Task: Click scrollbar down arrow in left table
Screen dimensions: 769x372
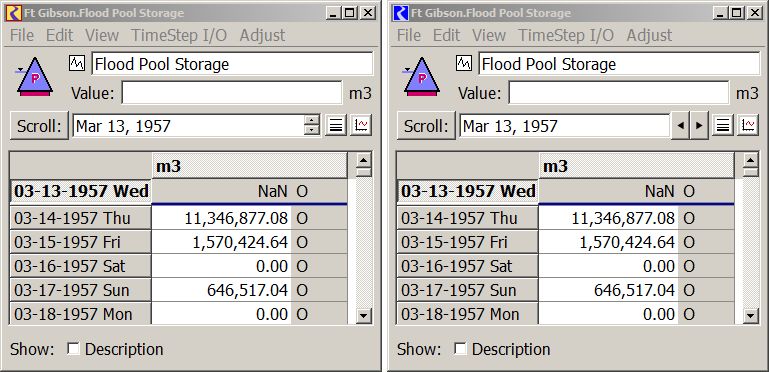Action: 363,316
